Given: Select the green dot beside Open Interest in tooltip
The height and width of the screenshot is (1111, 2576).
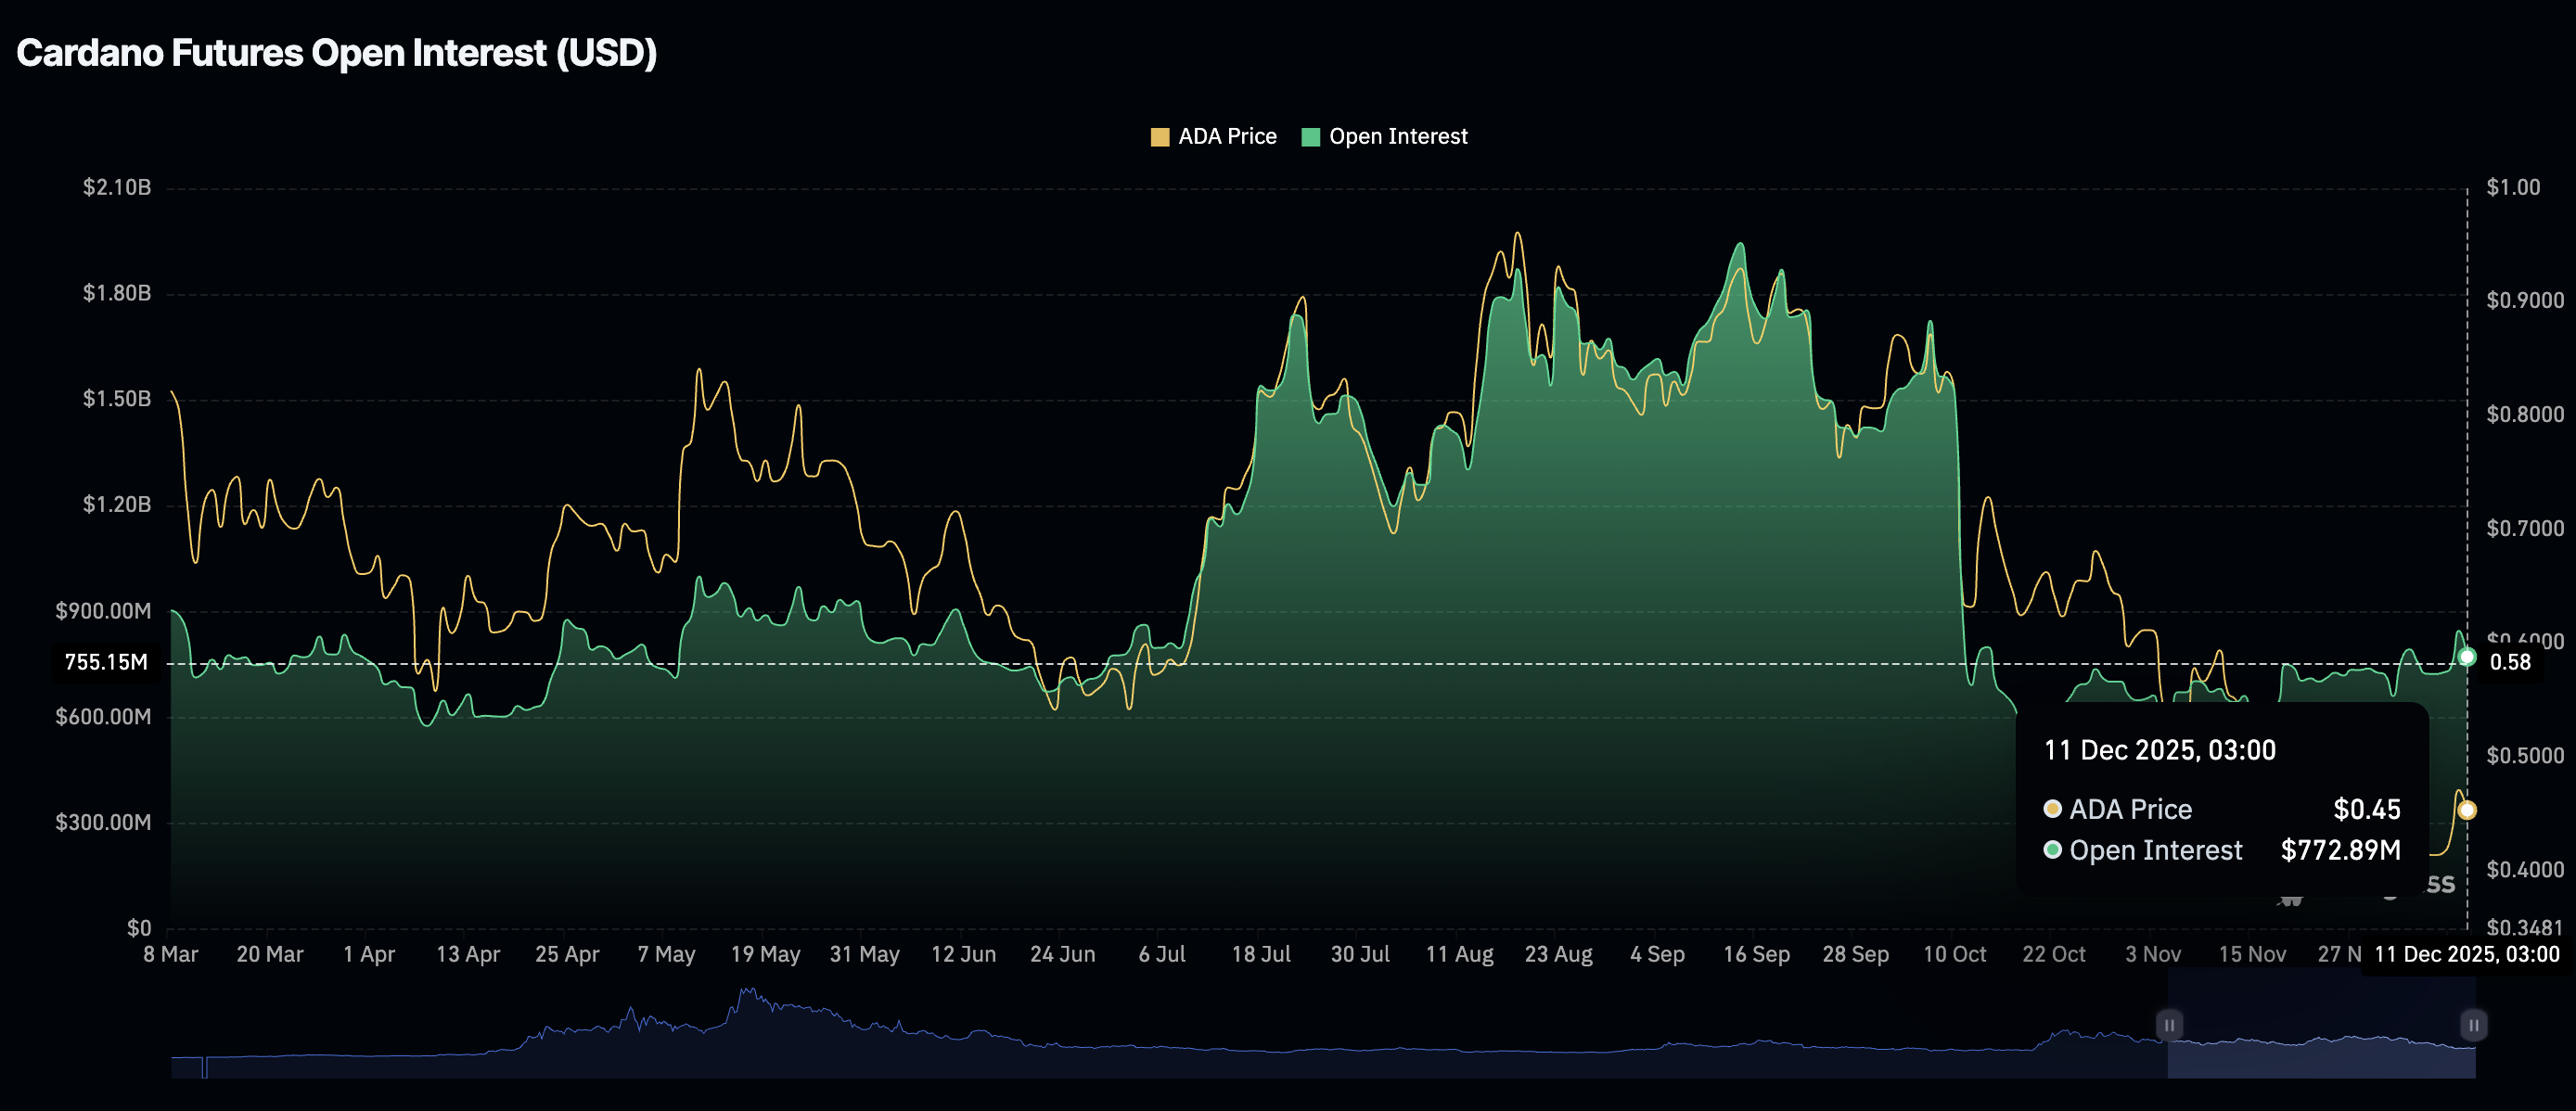Looking at the screenshot, I should tap(2055, 851).
